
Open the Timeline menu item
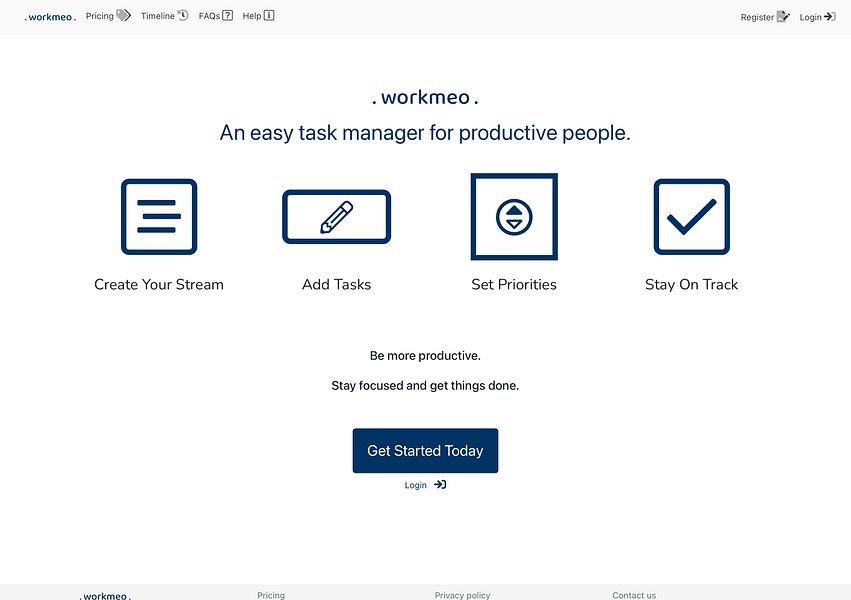pyautogui.click(x=158, y=16)
